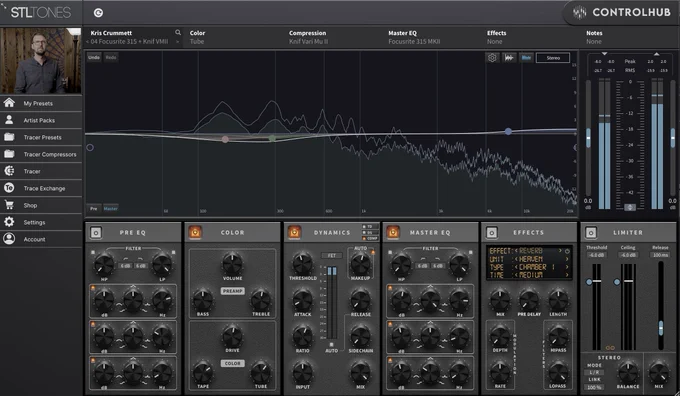The width and height of the screenshot is (680, 396).
Task: Open Artist Packs from the sidebar
Action: [41, 120]
